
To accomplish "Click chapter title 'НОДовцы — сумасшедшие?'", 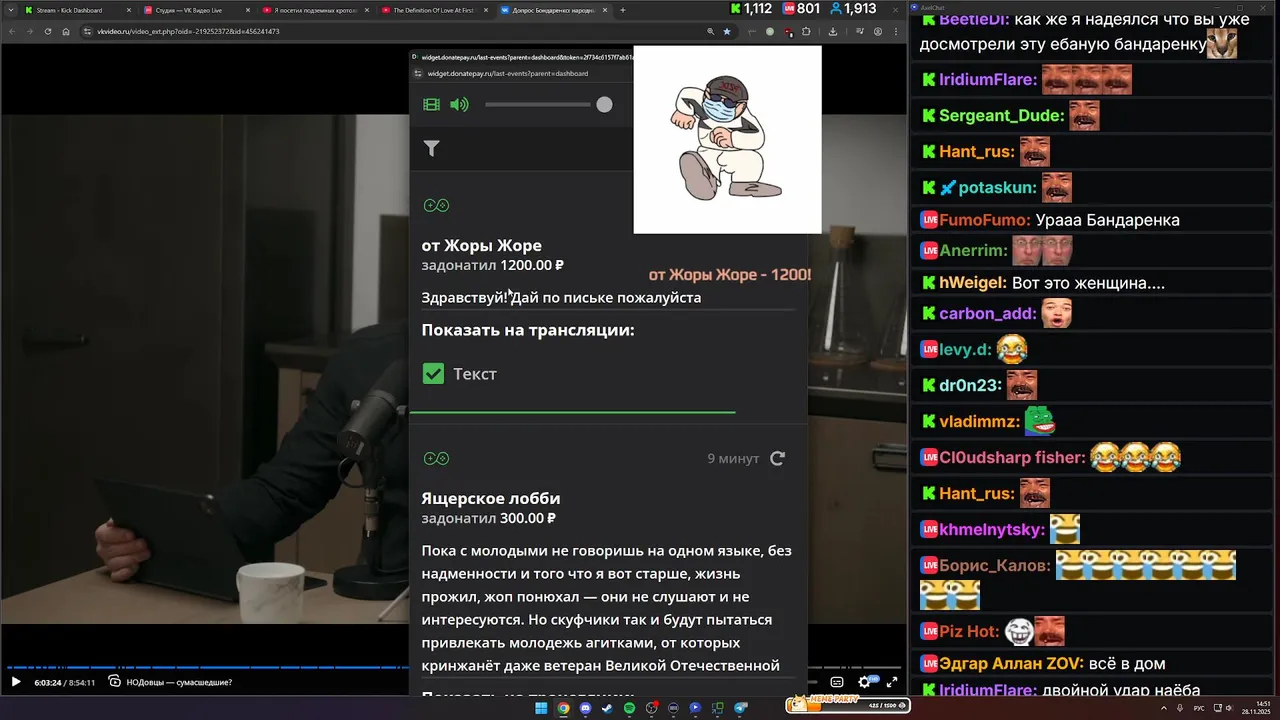I will point(179,682).
